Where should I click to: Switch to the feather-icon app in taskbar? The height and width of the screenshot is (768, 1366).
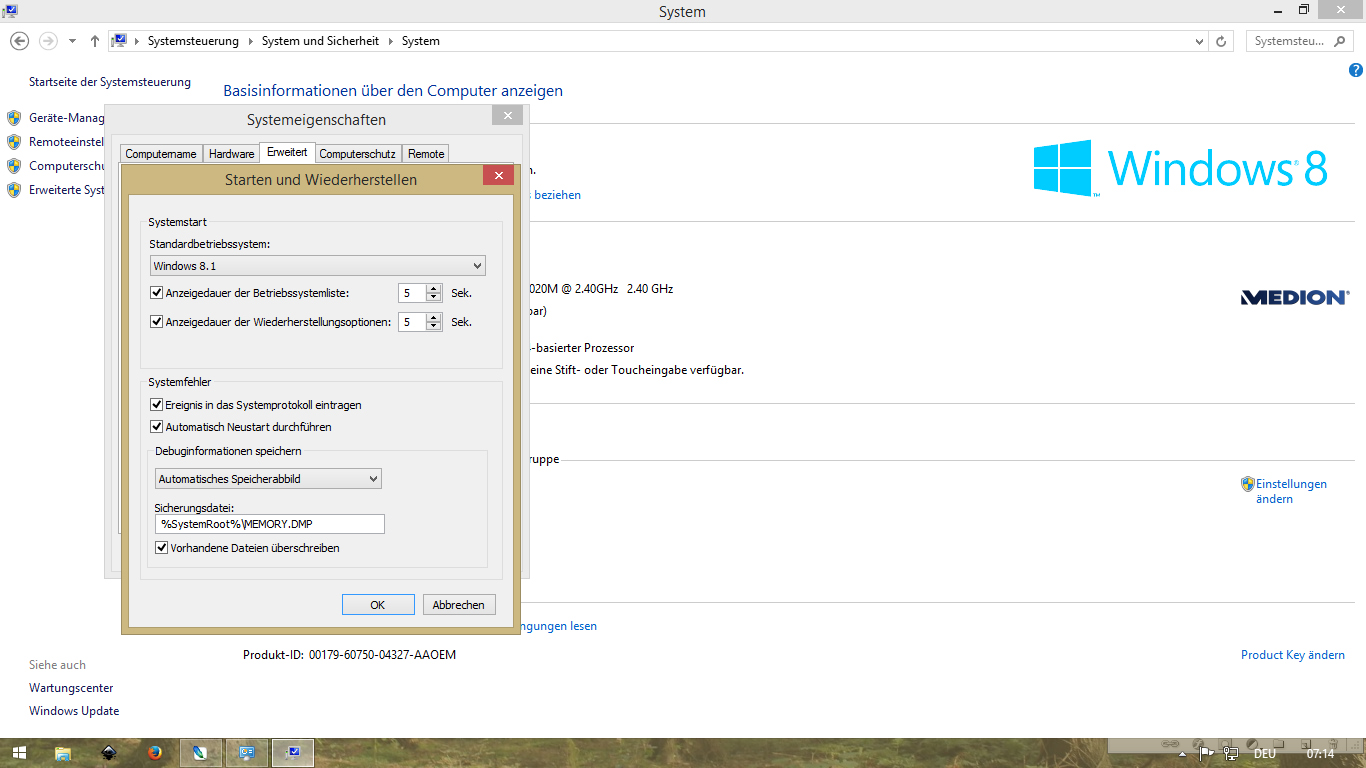201,753
